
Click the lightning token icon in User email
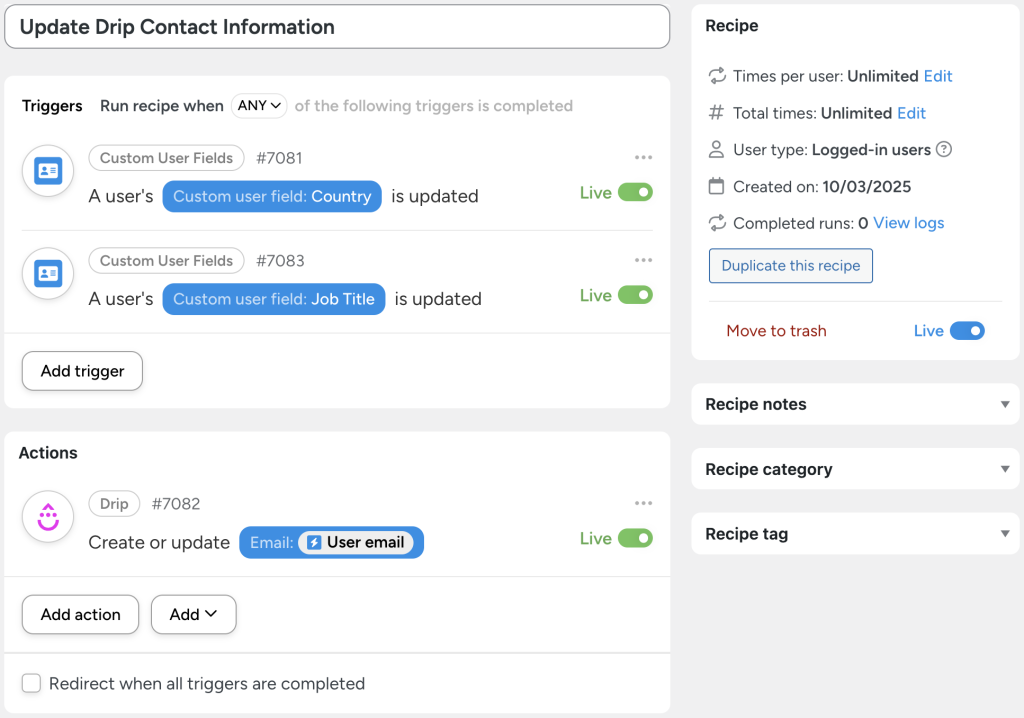coord(314,542)
